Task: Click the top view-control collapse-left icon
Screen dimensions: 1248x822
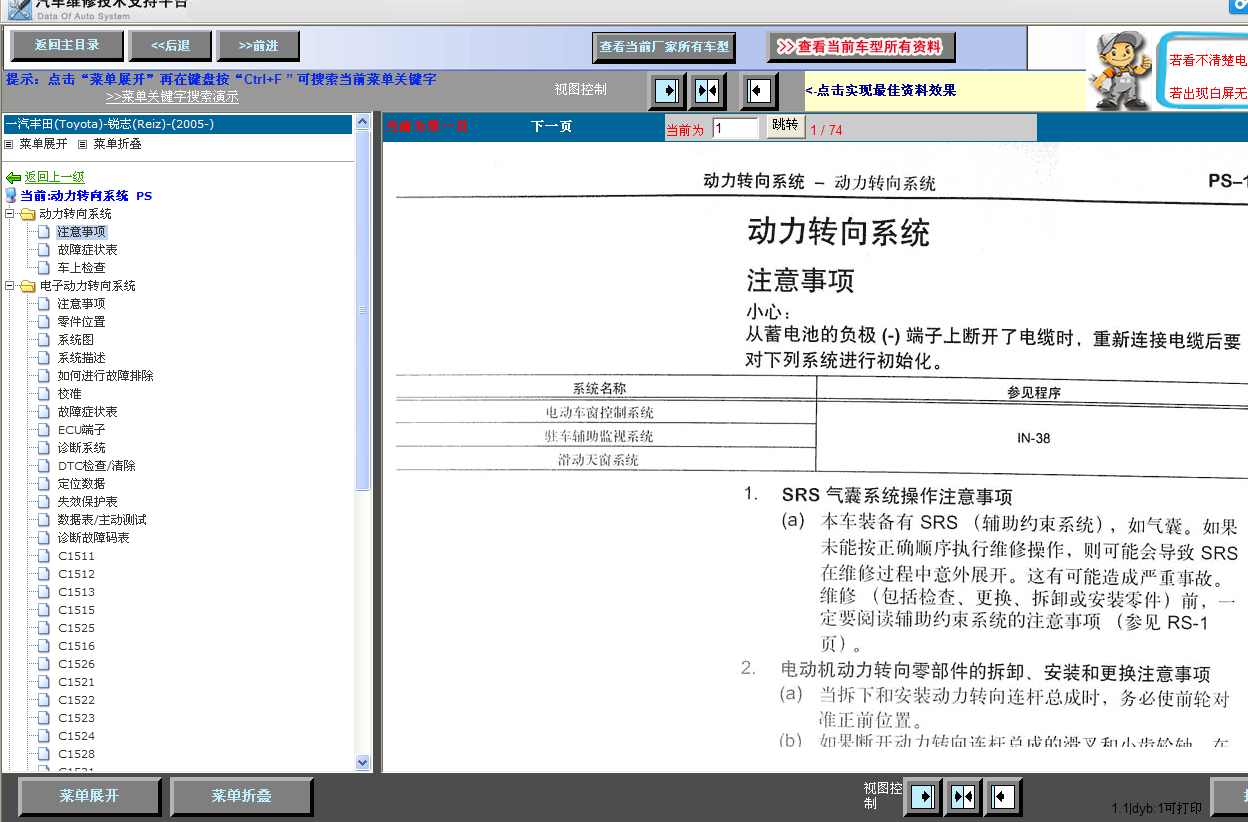Action: (759, 91)
